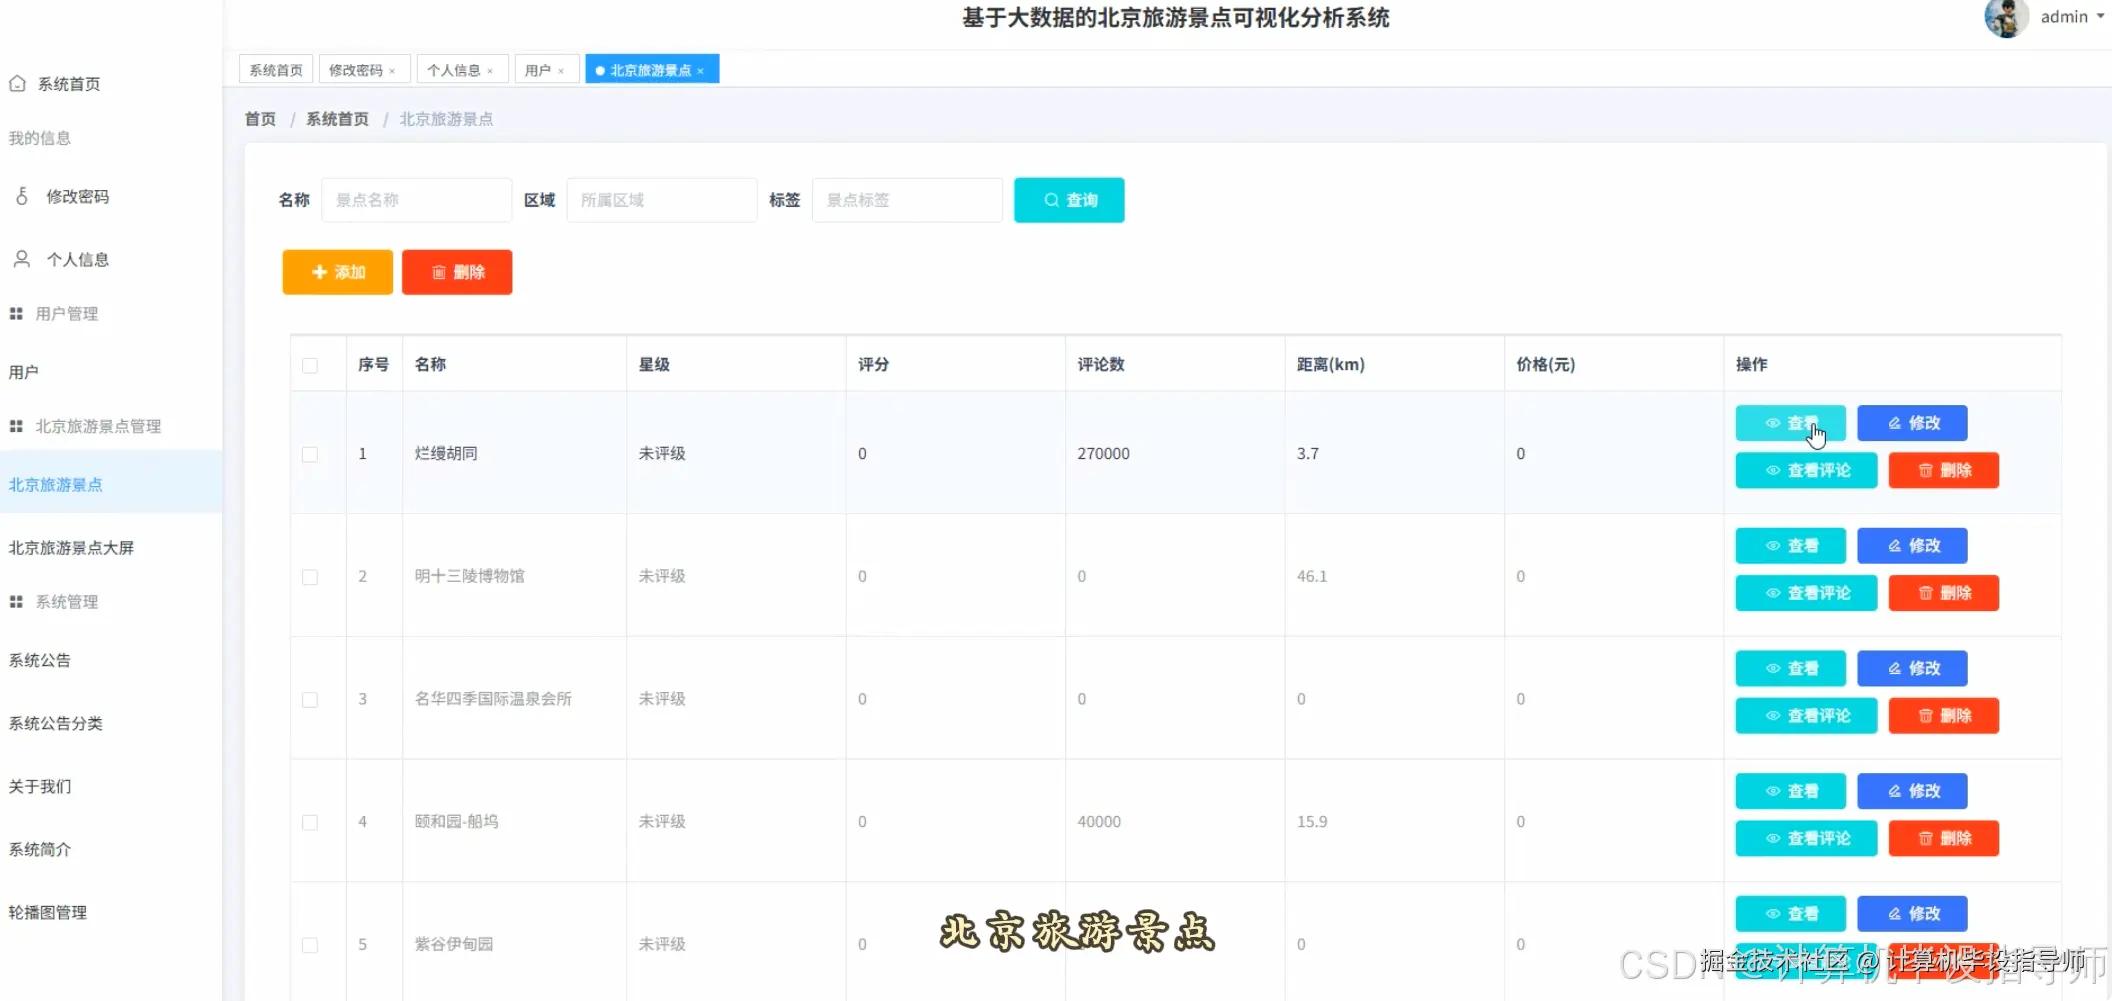Screen dimensions: 2112x1001
Task: Delete the 明十三陵博物馆 row
Action: (x=1944, y=593)
